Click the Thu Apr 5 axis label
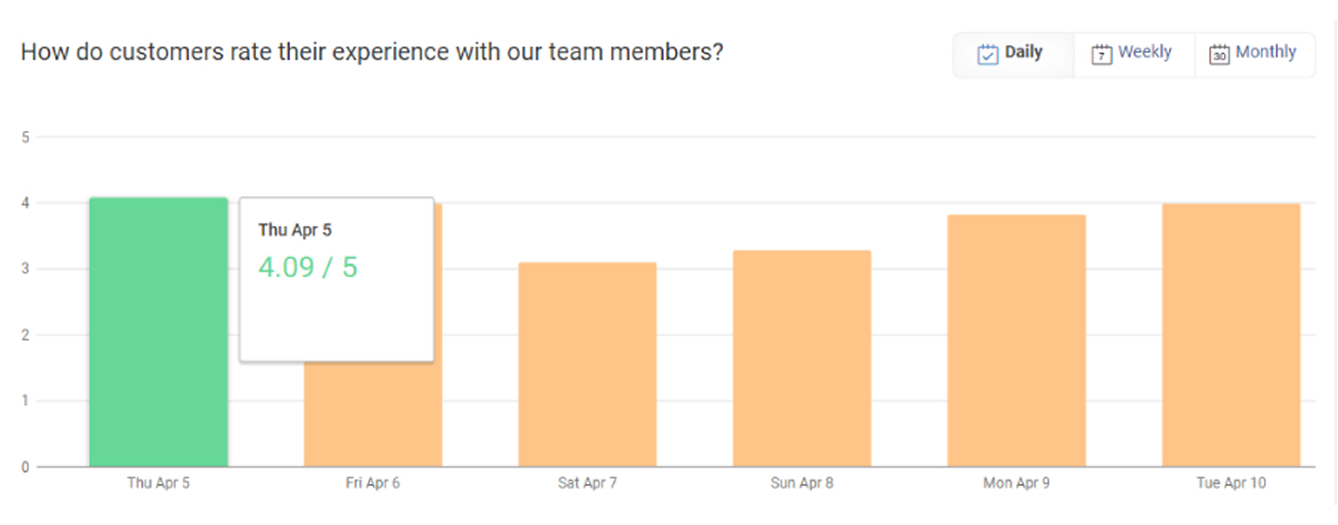 (x=158, y=483)
